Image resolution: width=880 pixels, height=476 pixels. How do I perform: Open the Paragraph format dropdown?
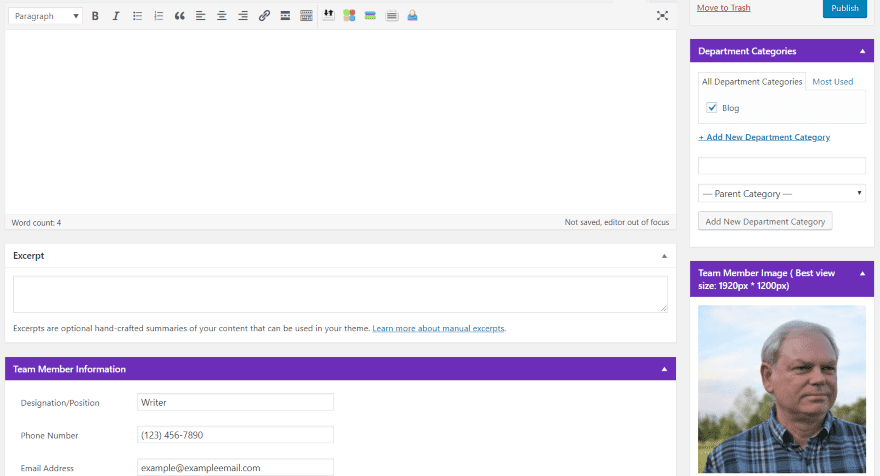(45, 16)
